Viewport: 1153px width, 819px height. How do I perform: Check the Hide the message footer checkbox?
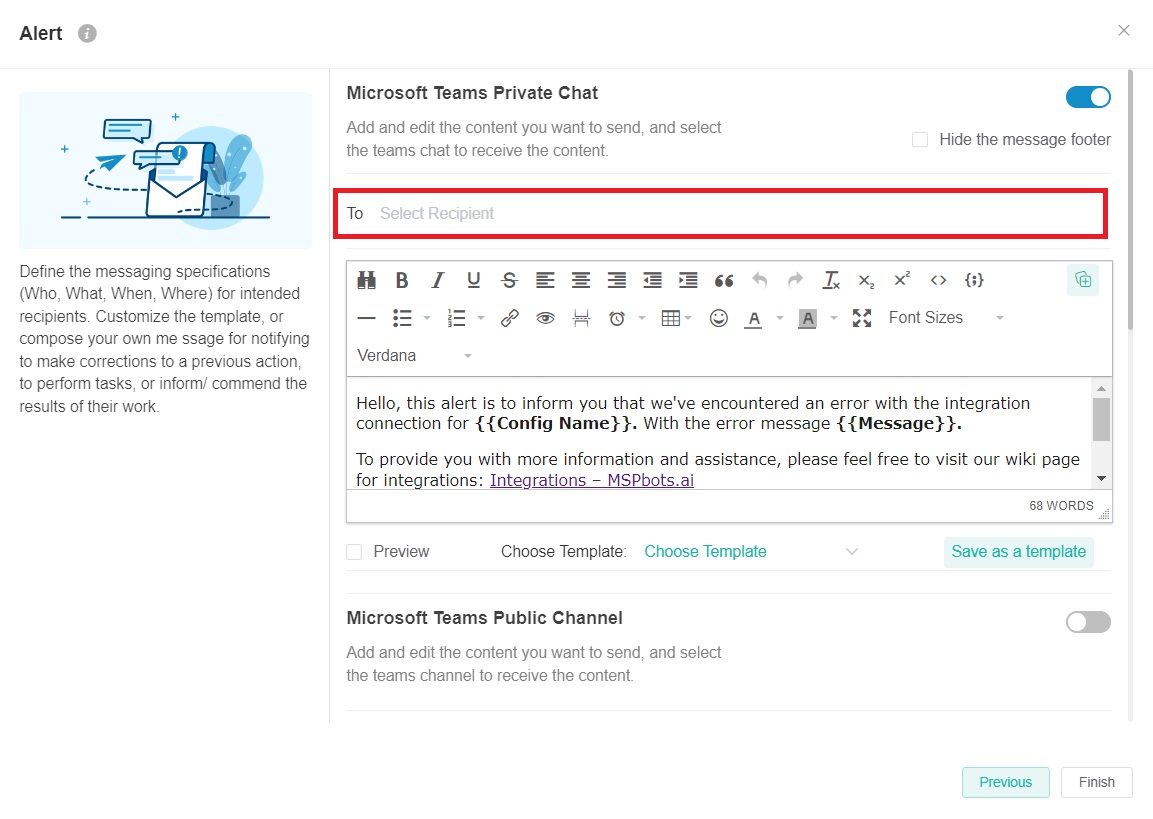(920, 140)
